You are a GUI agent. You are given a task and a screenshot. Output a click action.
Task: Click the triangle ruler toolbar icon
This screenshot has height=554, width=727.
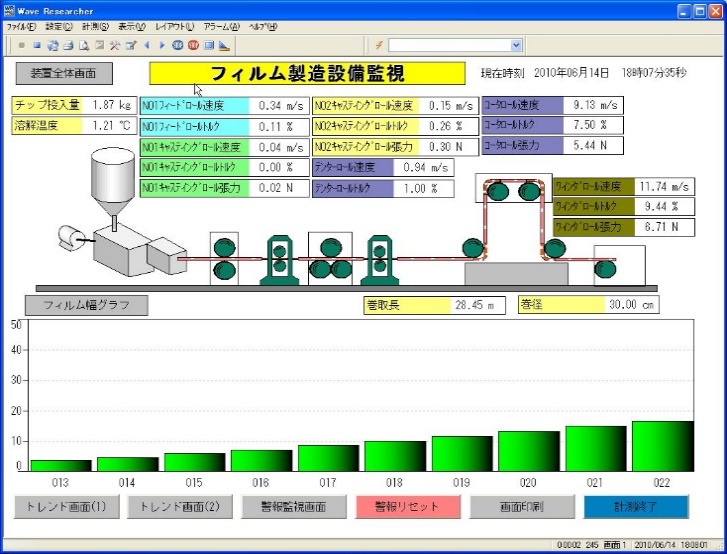224,45
